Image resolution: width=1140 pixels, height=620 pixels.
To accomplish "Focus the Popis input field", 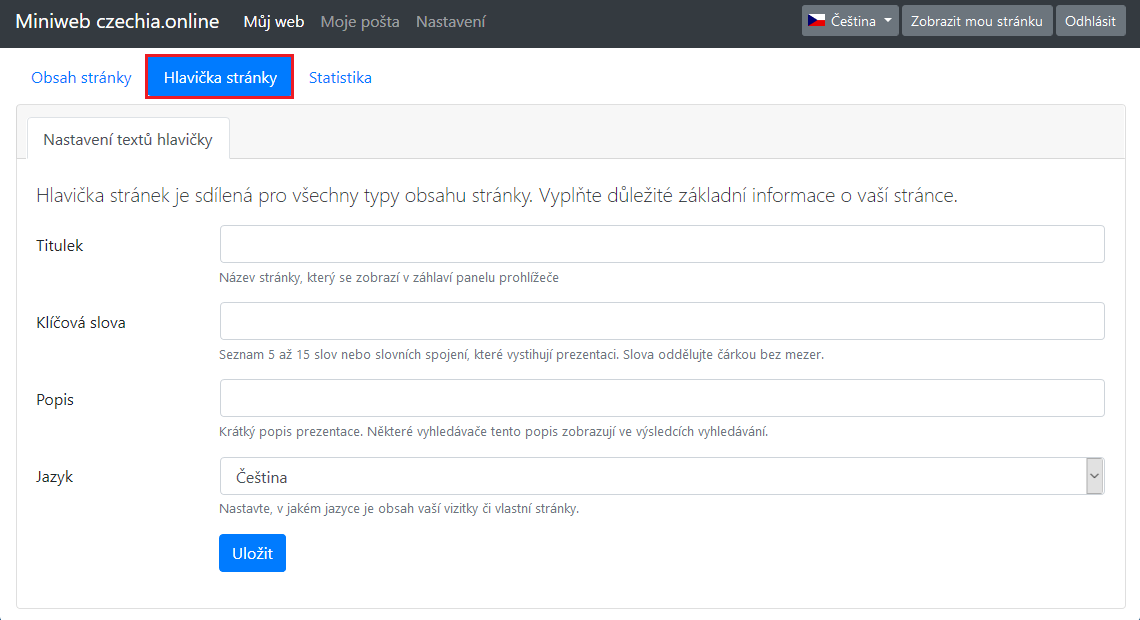I will [x=661, y=398].
